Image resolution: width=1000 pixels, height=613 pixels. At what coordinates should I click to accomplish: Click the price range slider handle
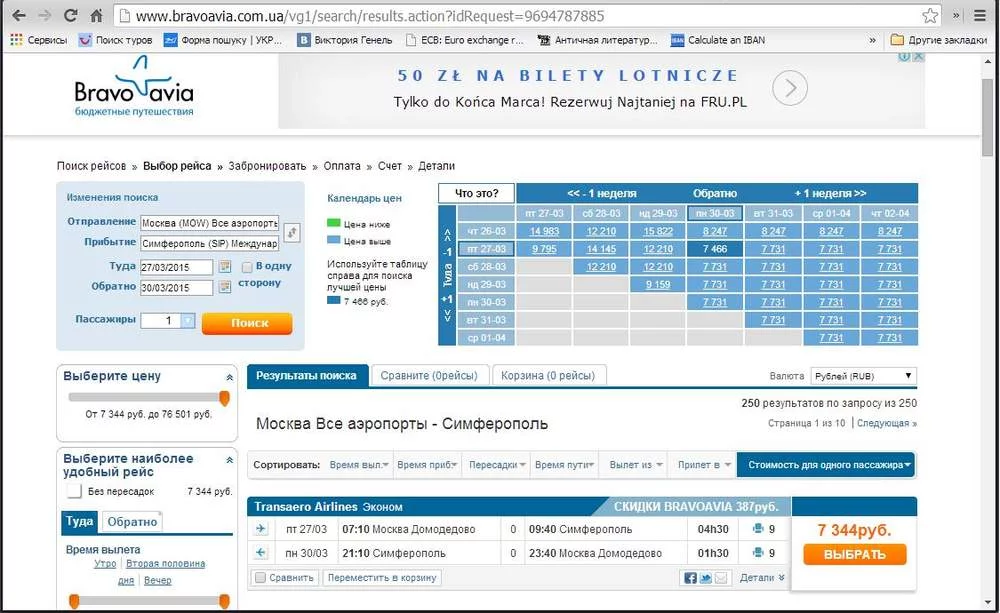click(224, 398)
